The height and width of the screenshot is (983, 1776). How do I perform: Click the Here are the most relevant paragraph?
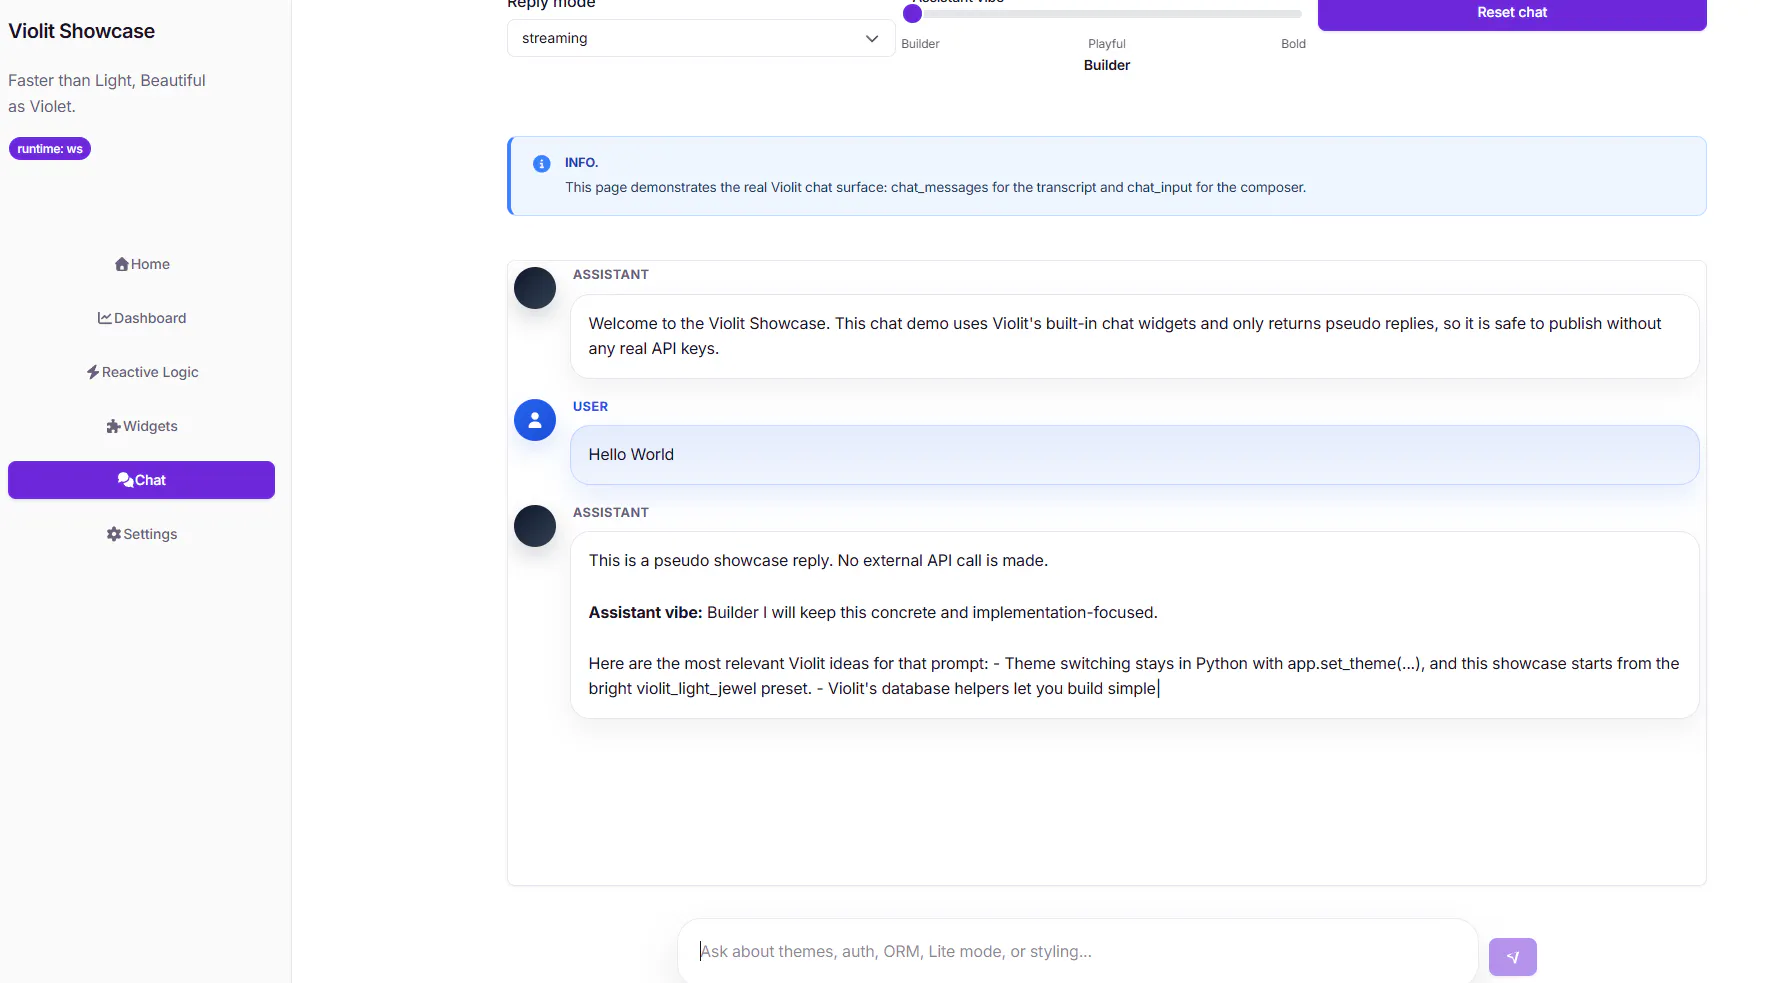point(1134,676)
